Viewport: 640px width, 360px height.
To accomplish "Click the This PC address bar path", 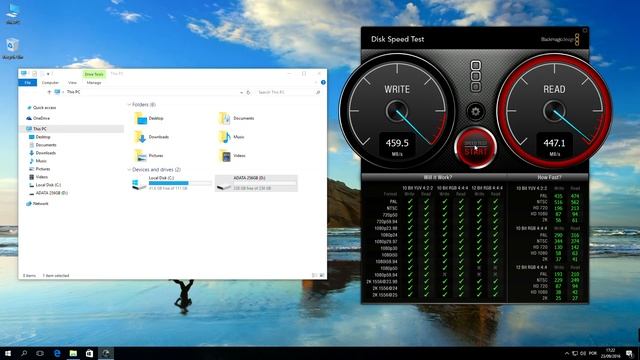I will point(73,92).
